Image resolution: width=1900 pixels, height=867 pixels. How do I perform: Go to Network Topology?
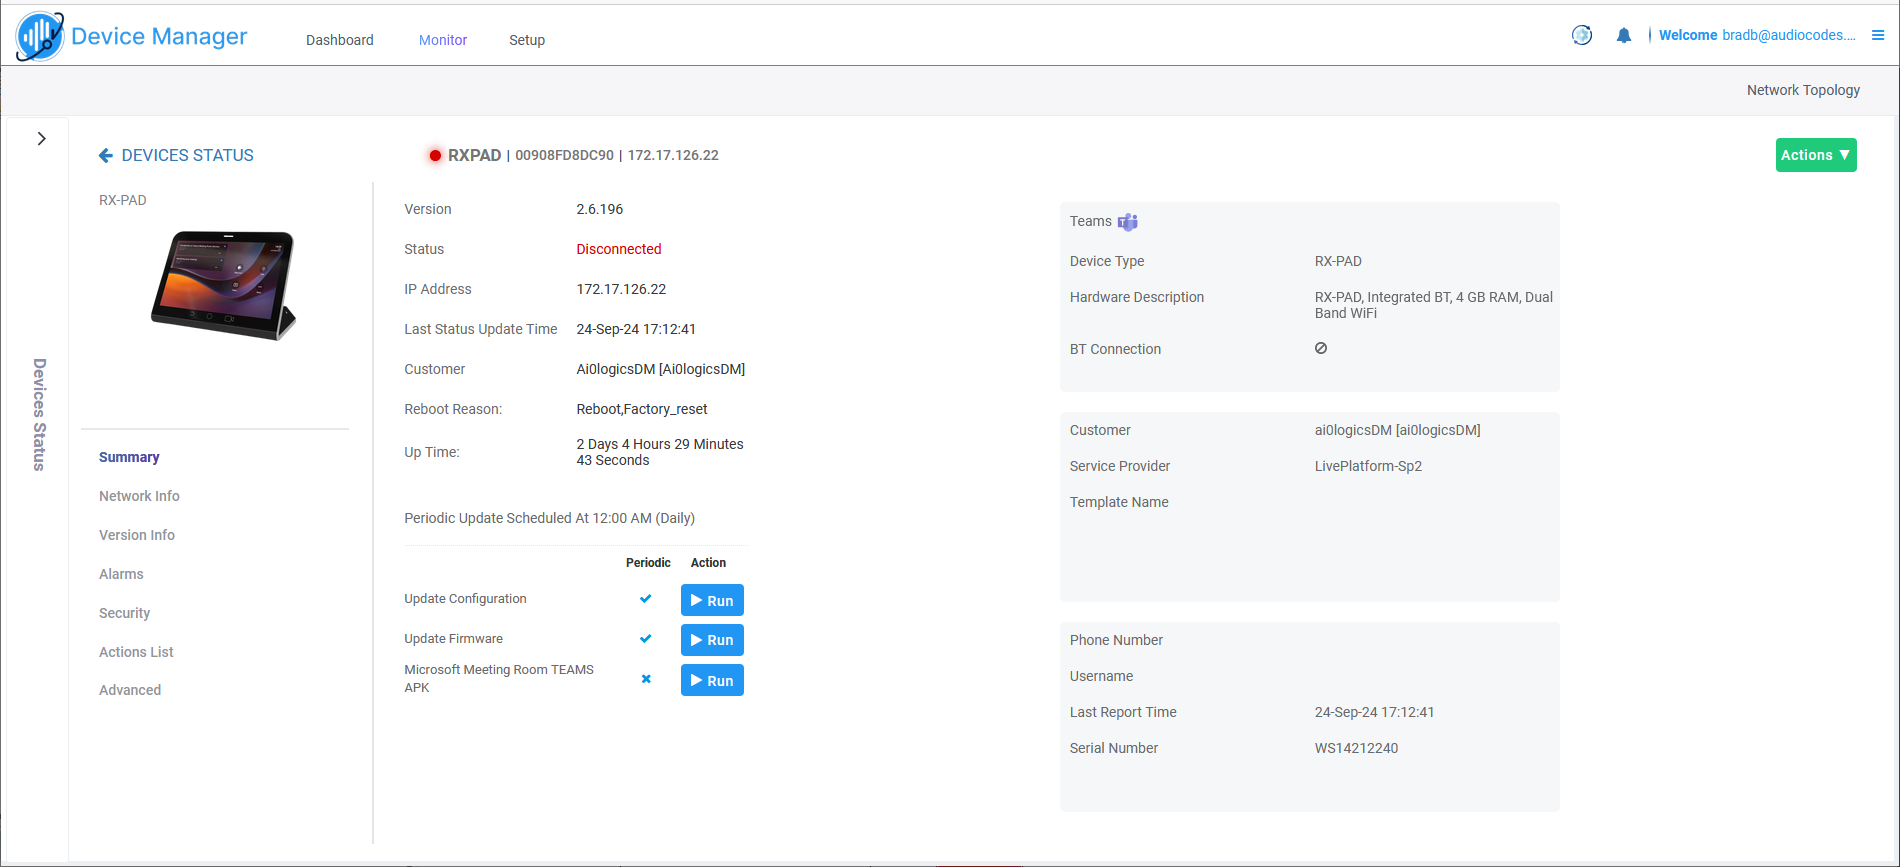[1803, 90]
